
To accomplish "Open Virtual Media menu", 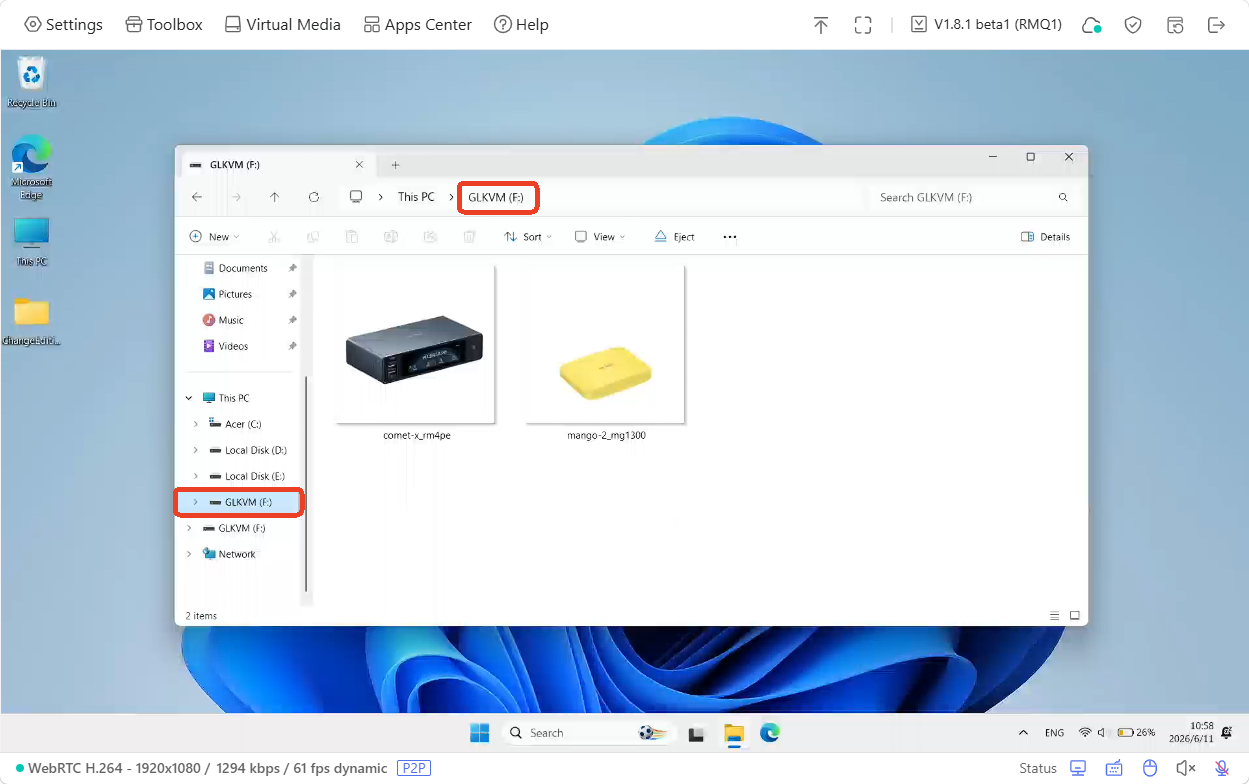I will [x=282, y=25].
